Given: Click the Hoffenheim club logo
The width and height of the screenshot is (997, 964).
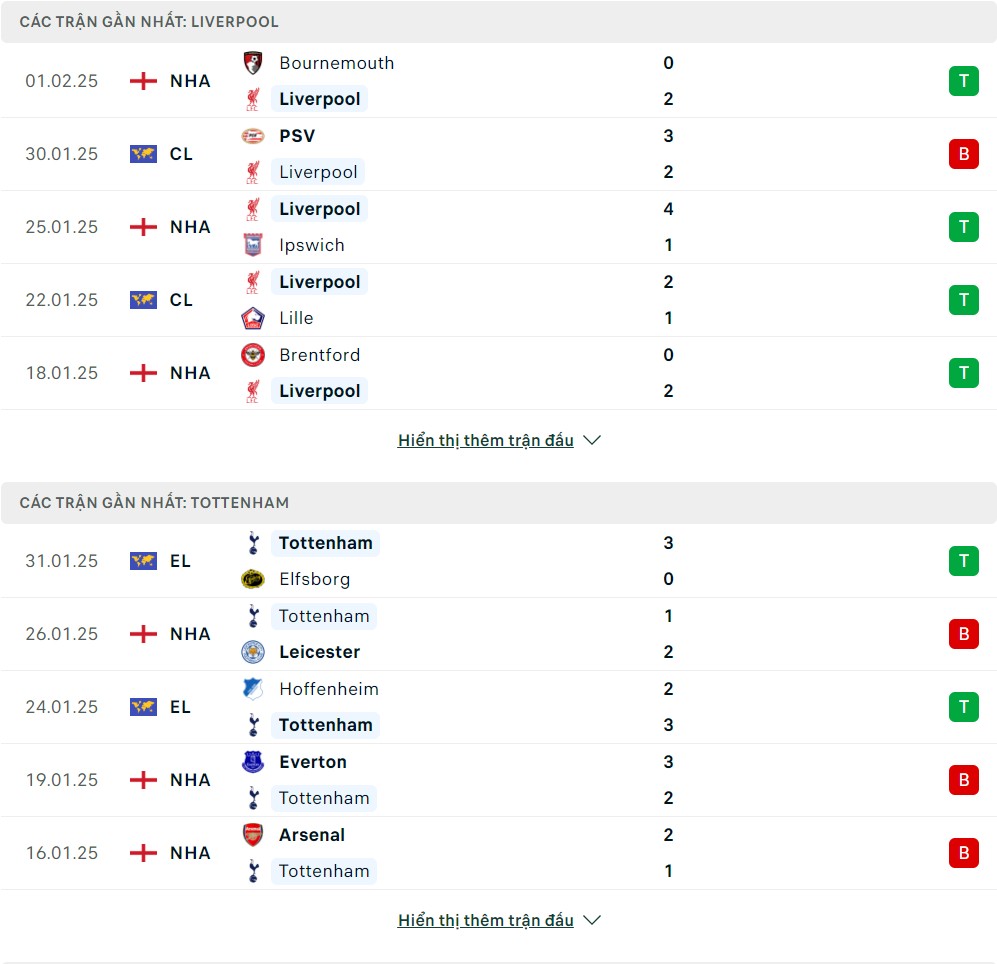Looking at the screenshot, I should [x=253, y=689].
